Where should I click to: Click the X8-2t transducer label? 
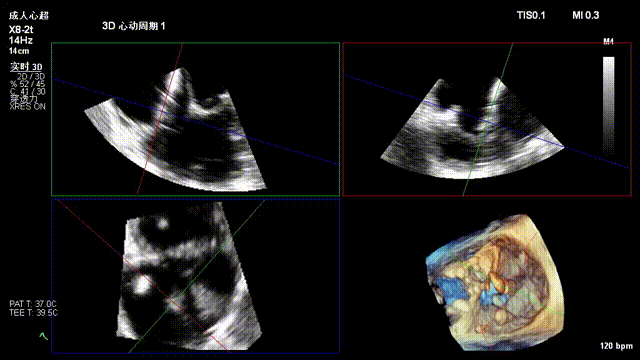click(21, 30)
